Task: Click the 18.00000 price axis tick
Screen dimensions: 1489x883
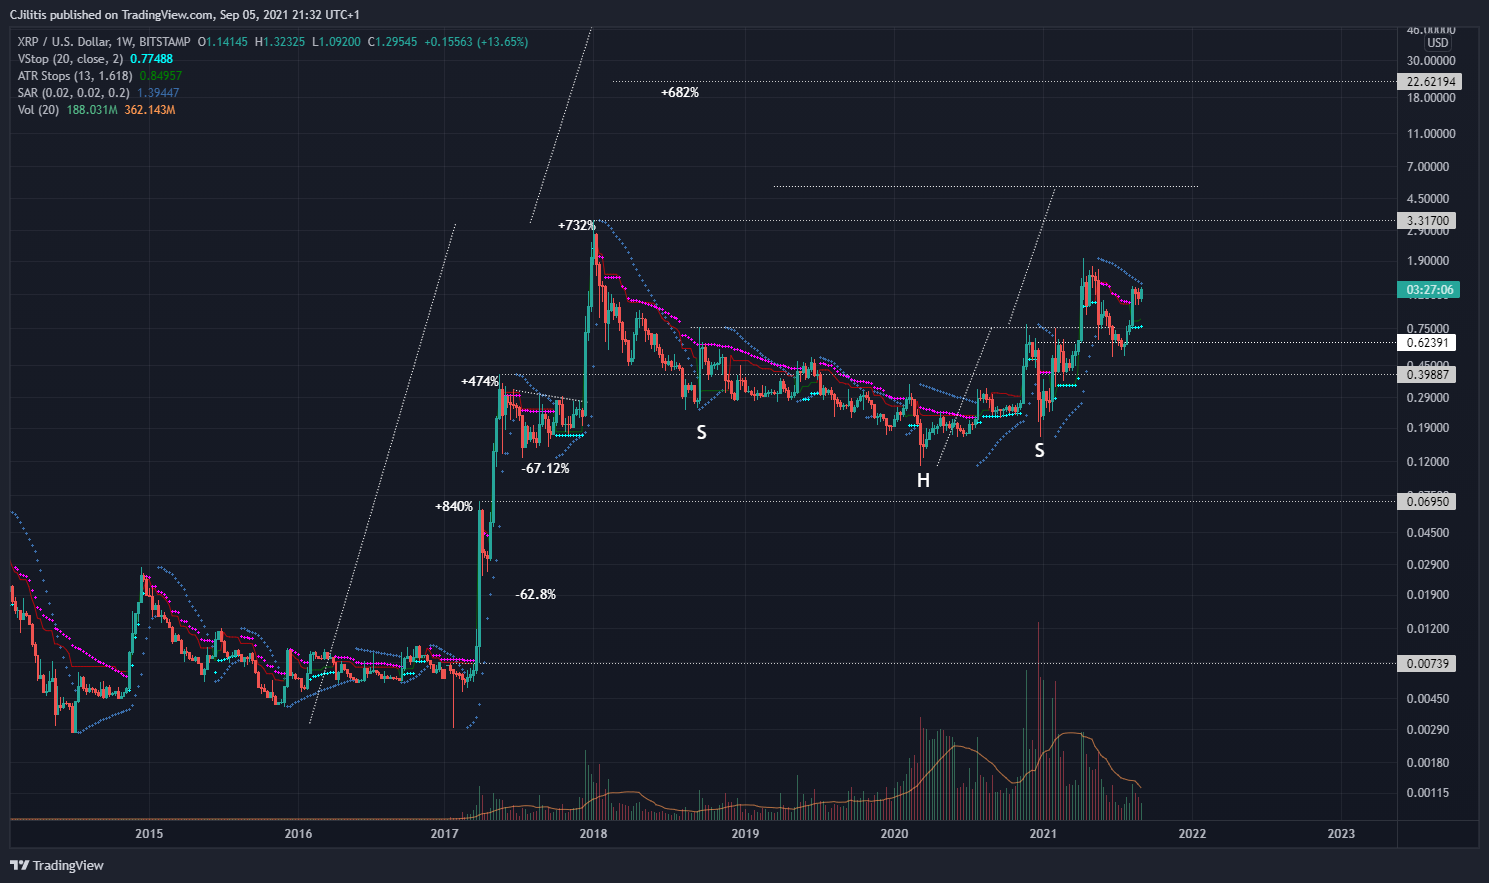Action: coord(1431,98)
